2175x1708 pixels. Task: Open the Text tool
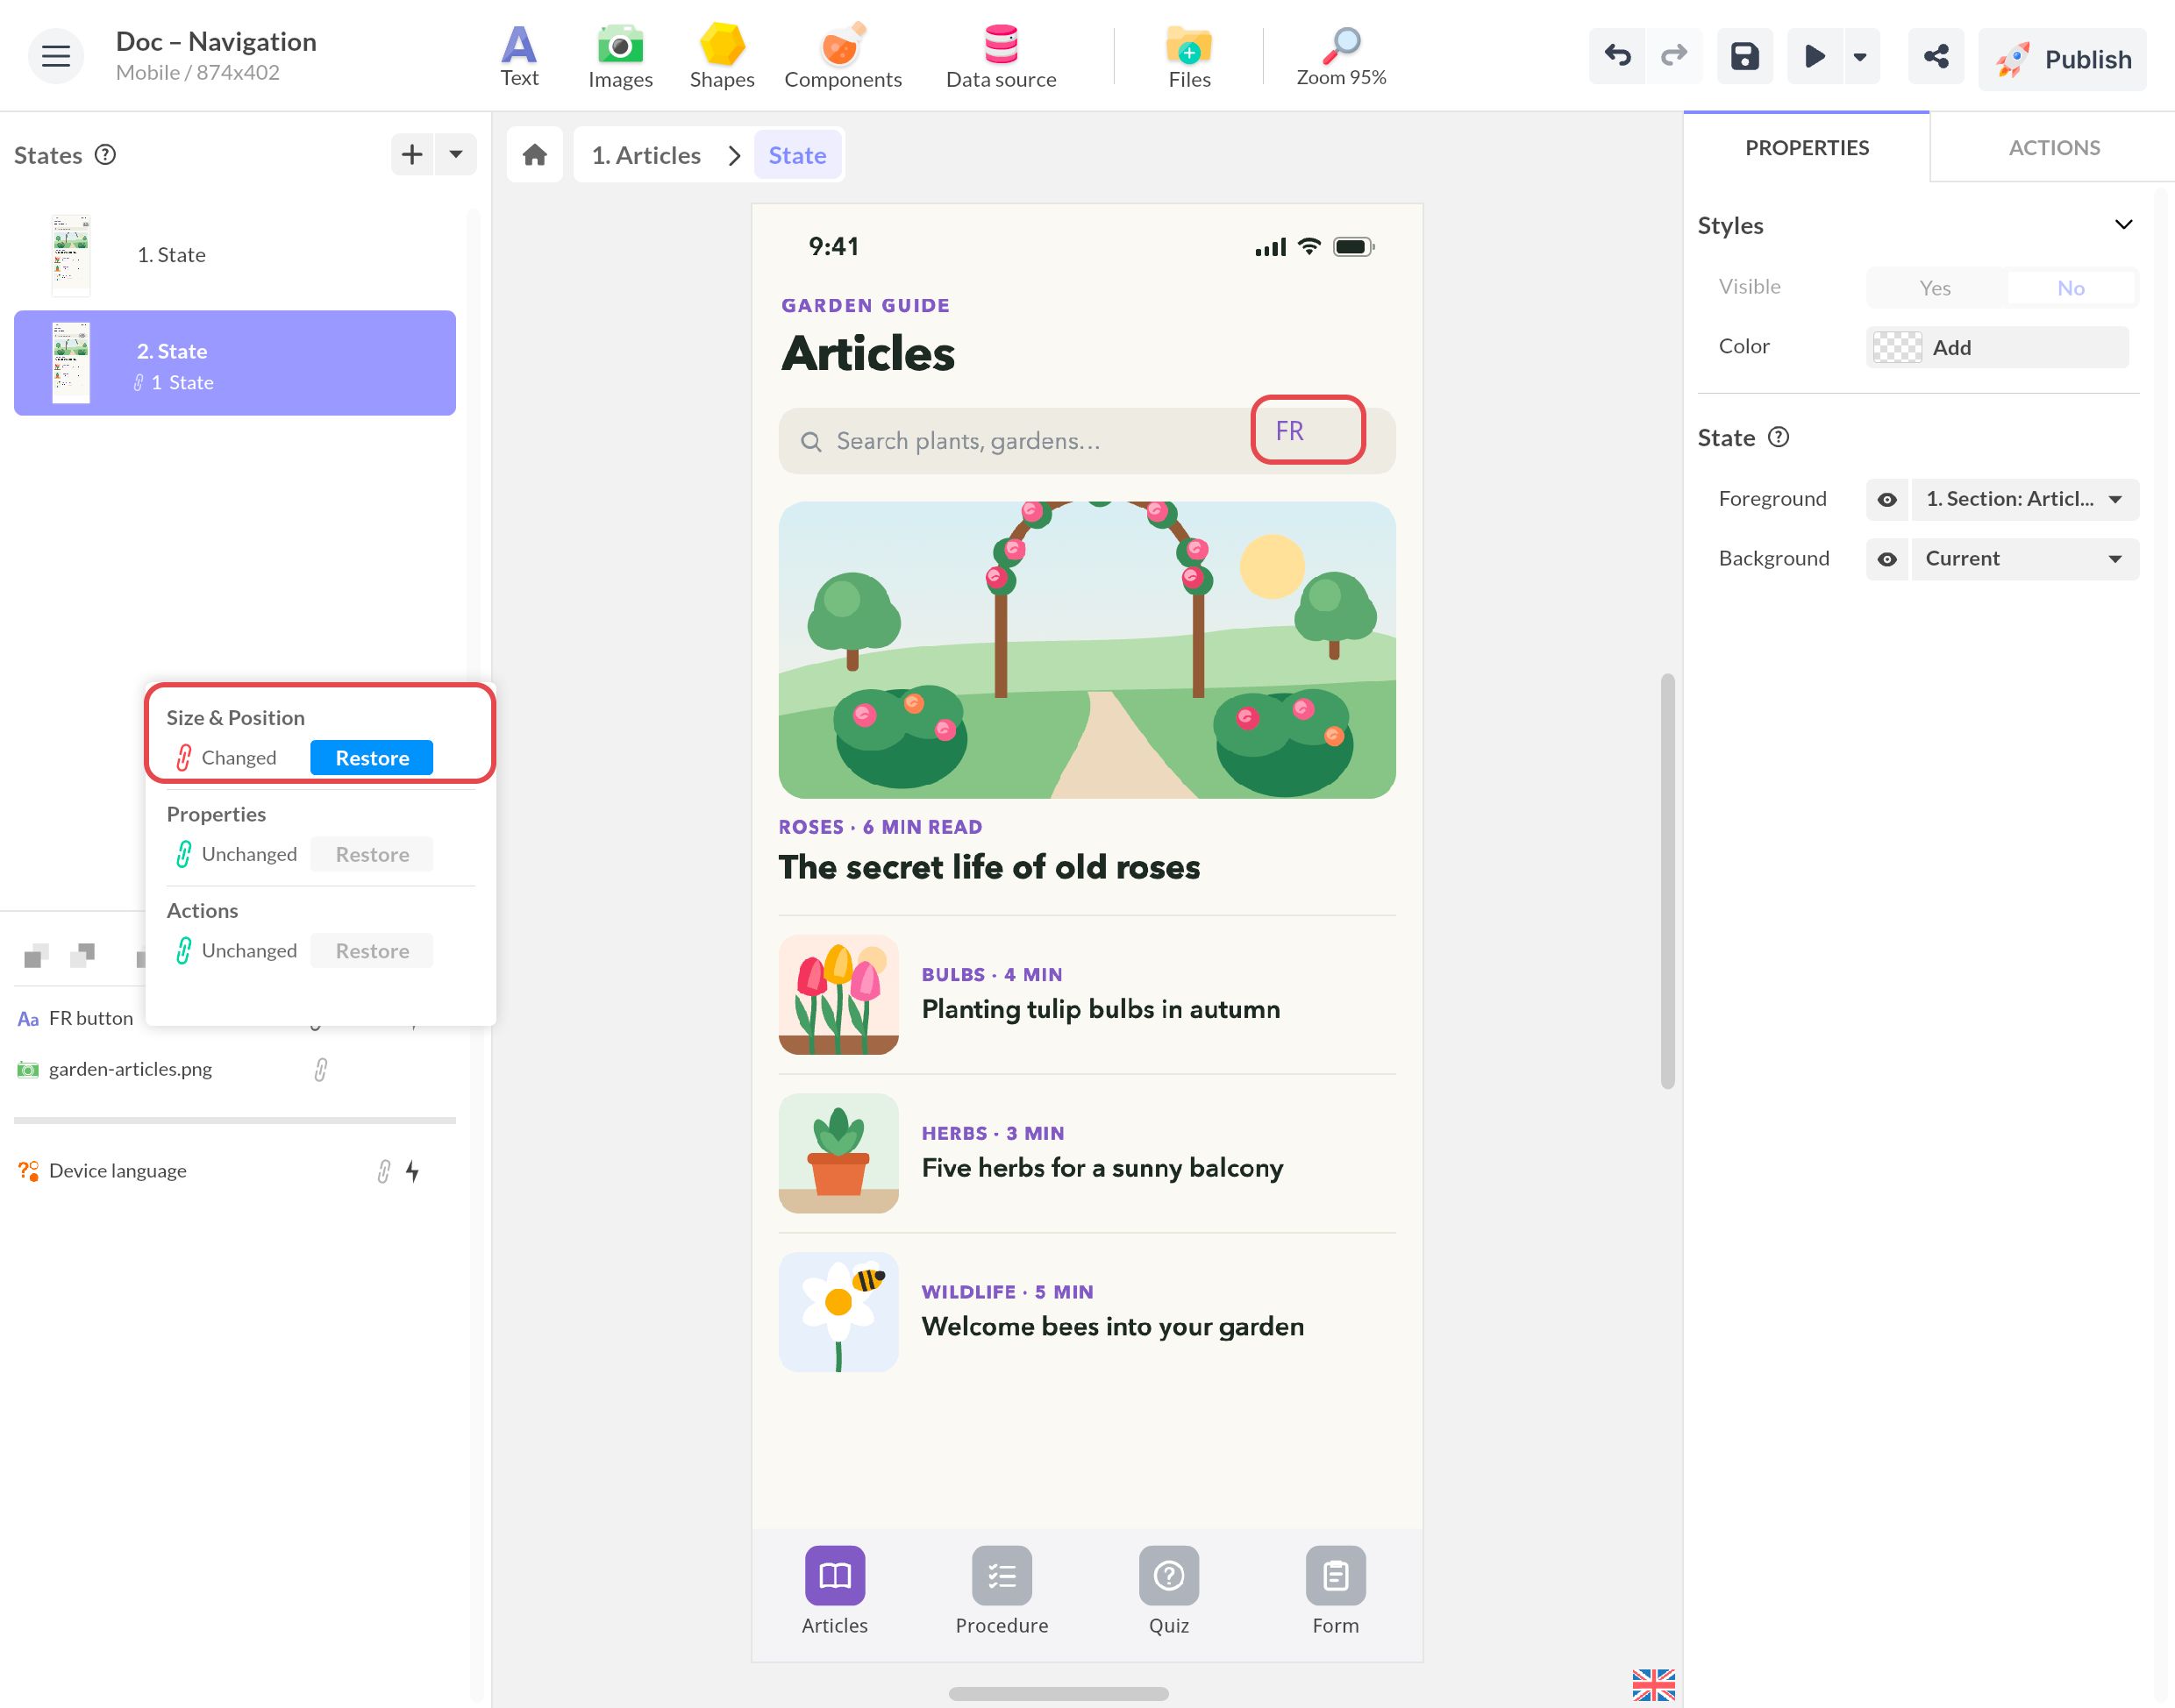tap(519, 57)
